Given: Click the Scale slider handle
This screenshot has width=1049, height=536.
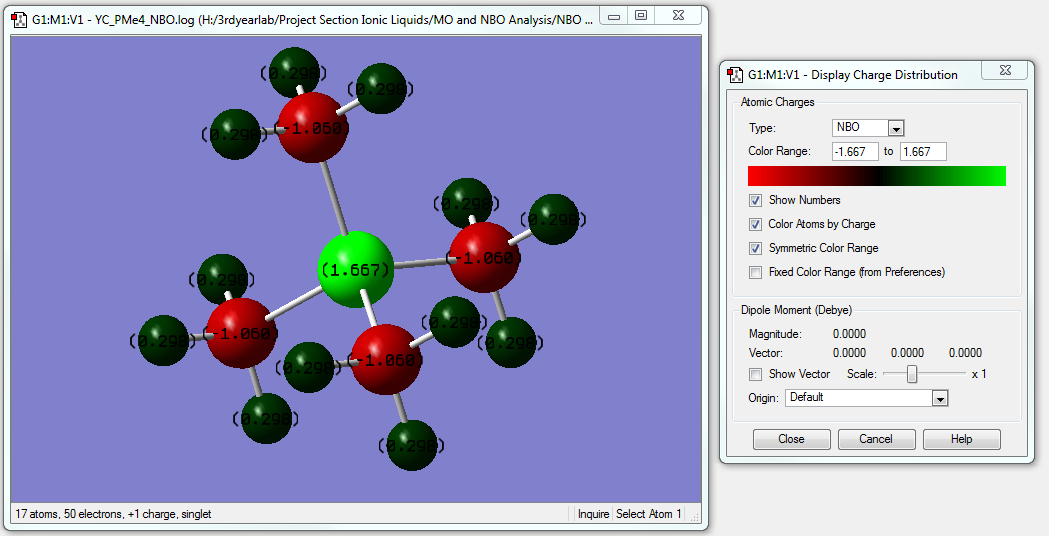Looking at the screenshot, I should click(x=912, y=374).
